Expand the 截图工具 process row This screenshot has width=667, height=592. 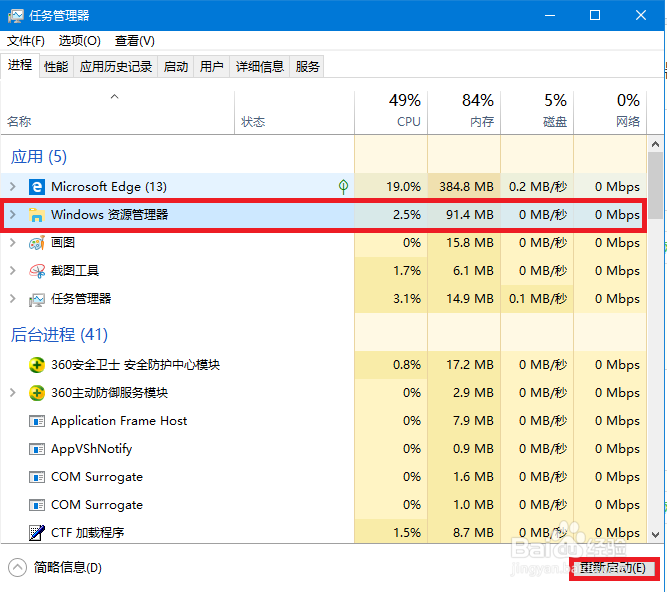pos(13,271)
